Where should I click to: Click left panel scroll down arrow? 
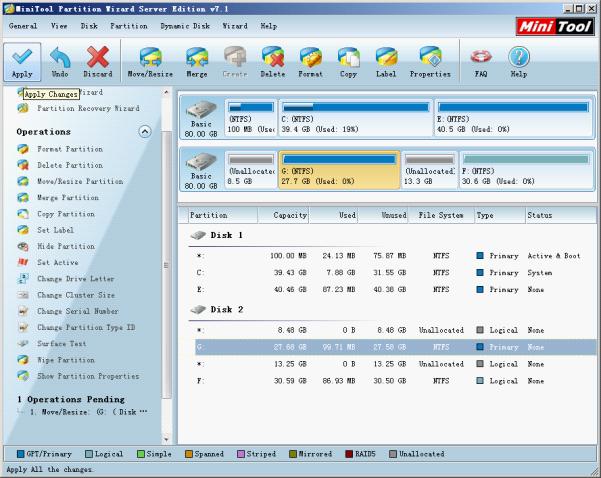pos(166,439)
